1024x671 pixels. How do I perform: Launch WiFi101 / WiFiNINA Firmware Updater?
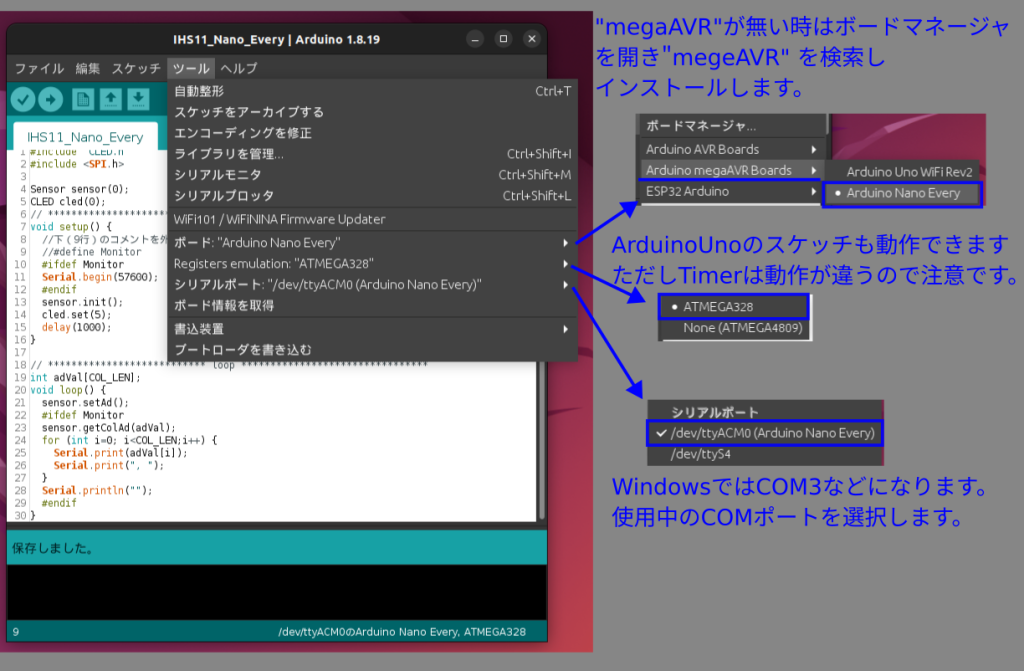tap(372, 220)
